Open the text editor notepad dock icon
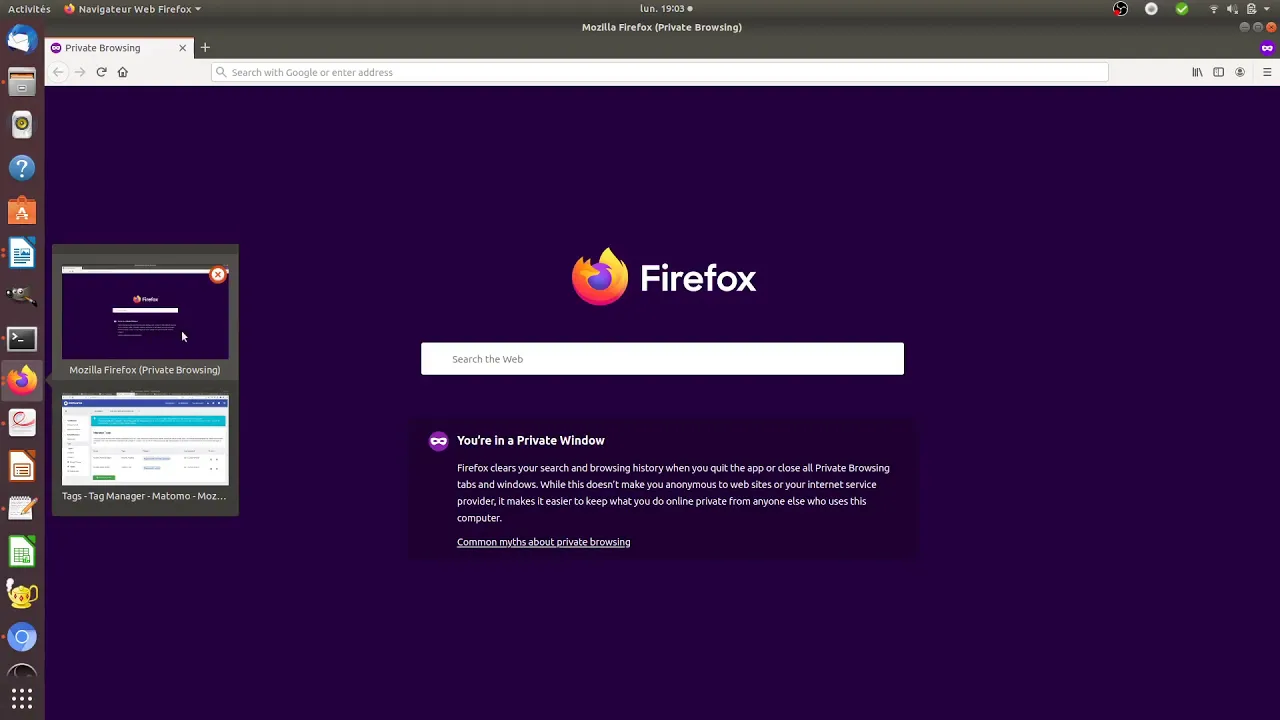This screenshot has height=720, width=1280. pos(22,509)
